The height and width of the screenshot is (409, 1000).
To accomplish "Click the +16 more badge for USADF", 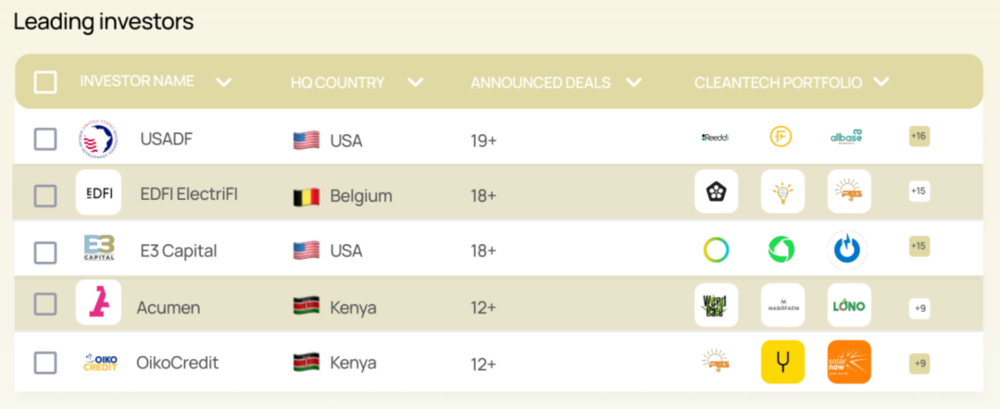I will 919,137.
